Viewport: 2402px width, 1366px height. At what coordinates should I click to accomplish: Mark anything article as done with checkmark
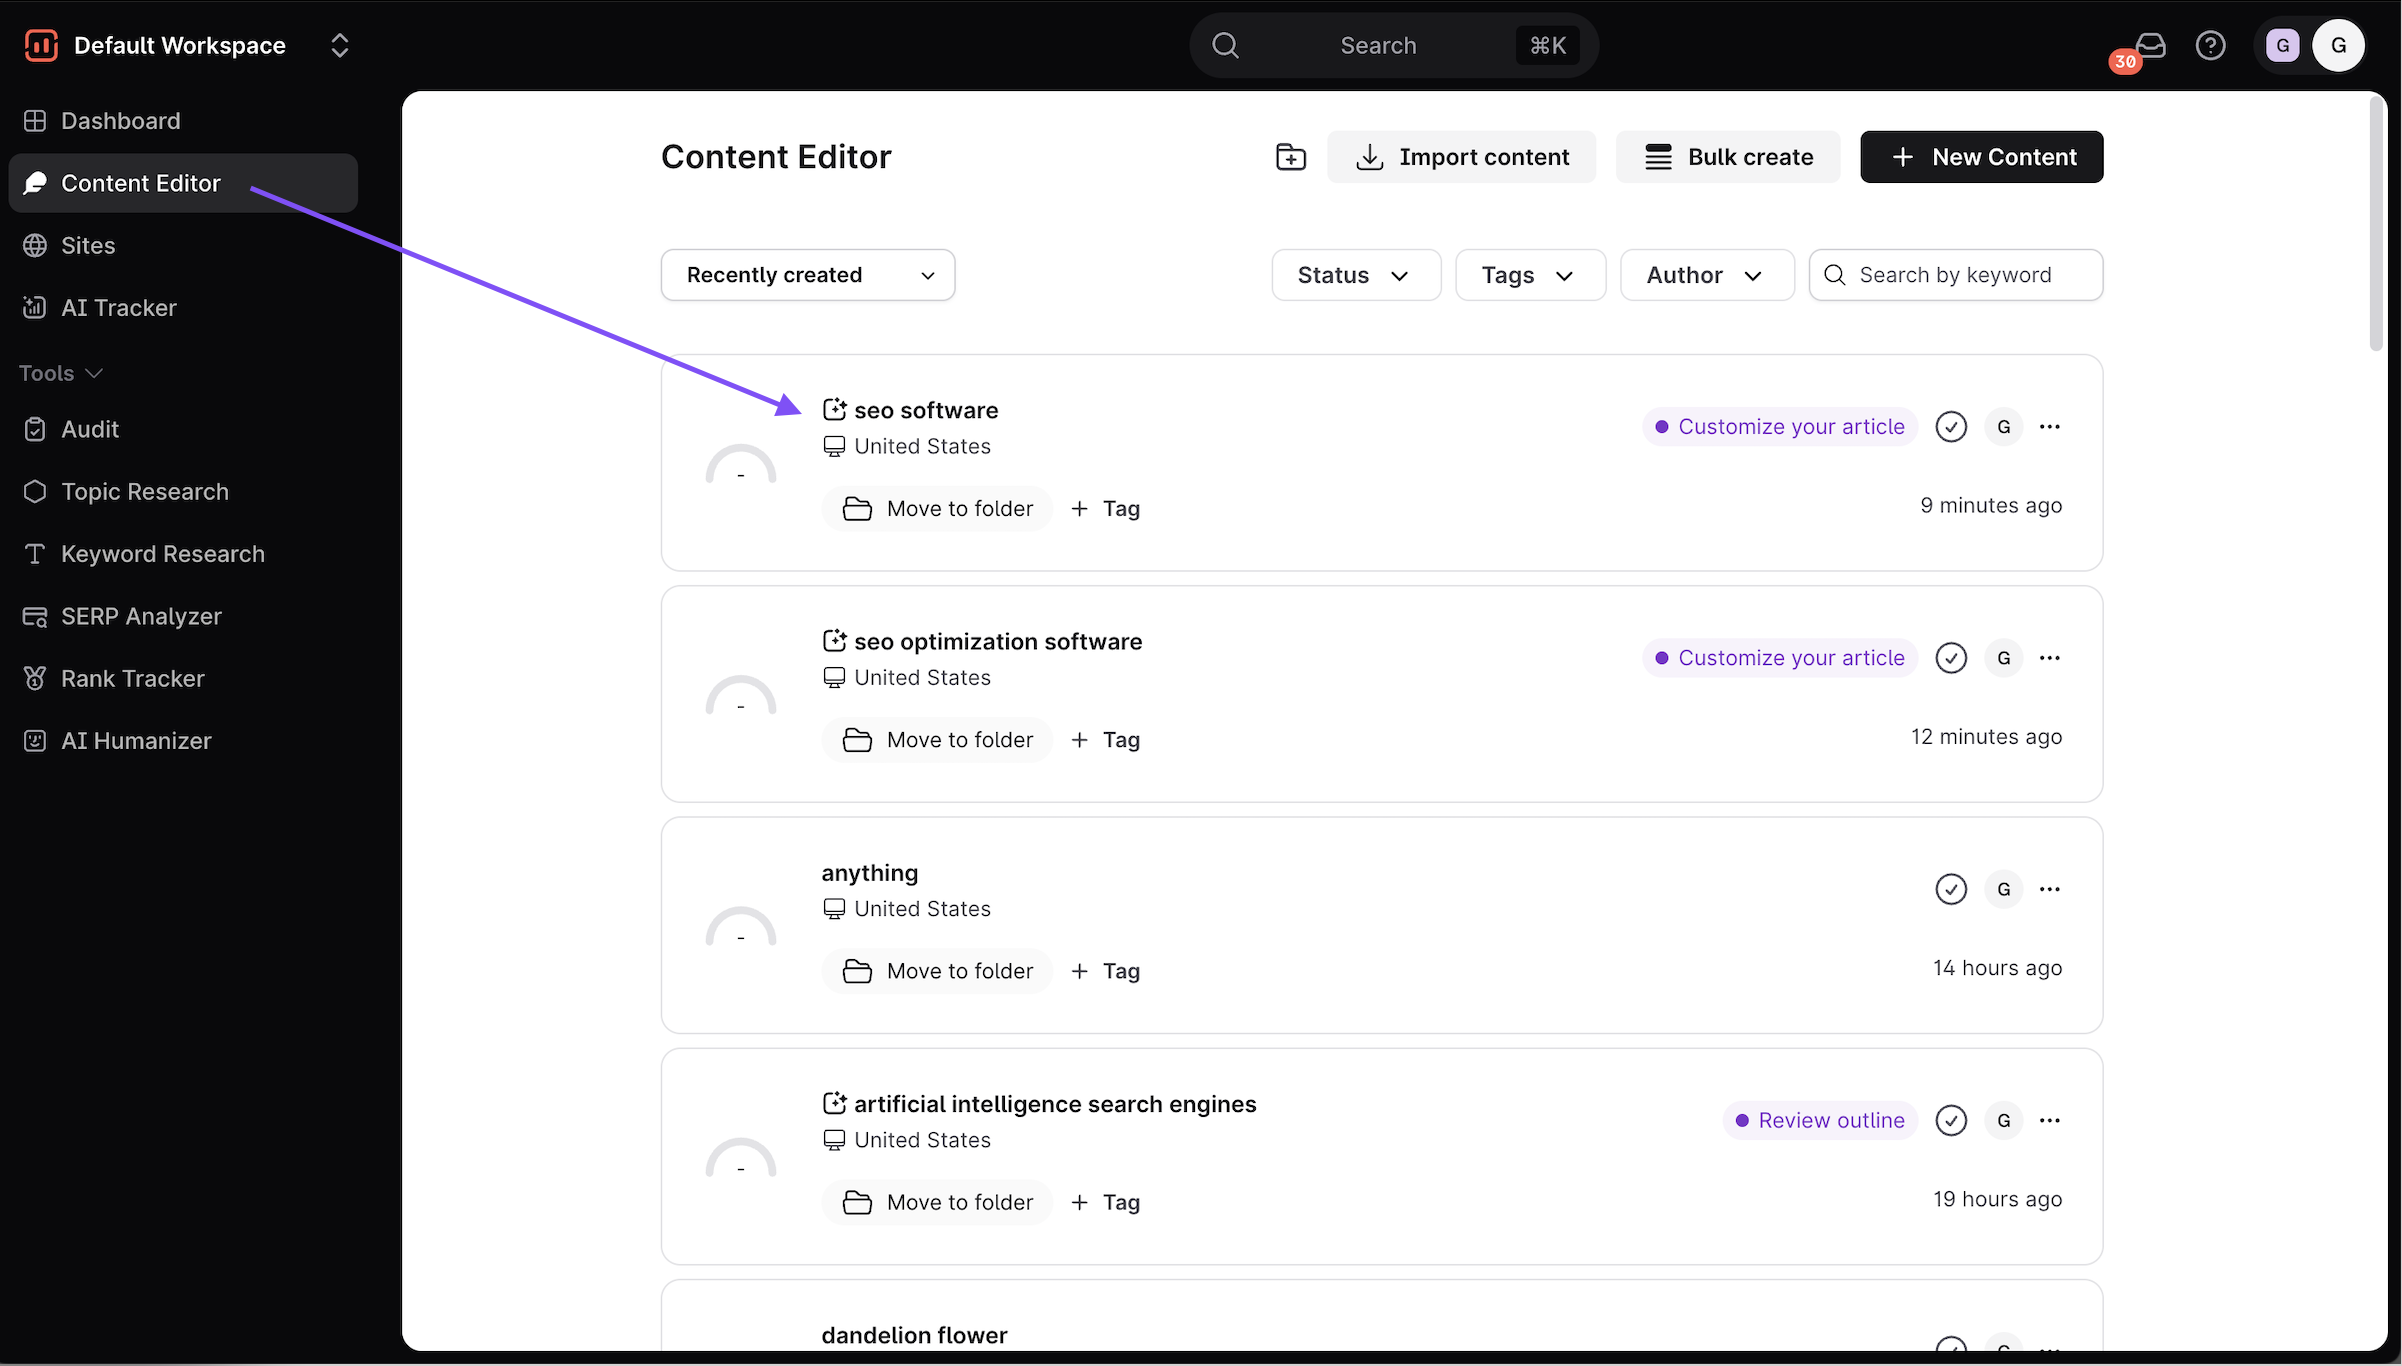(x=1950, y=889)
